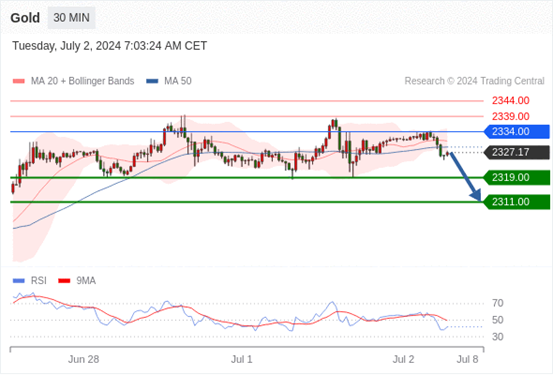Click the Jun 28 date axis label

84,359
